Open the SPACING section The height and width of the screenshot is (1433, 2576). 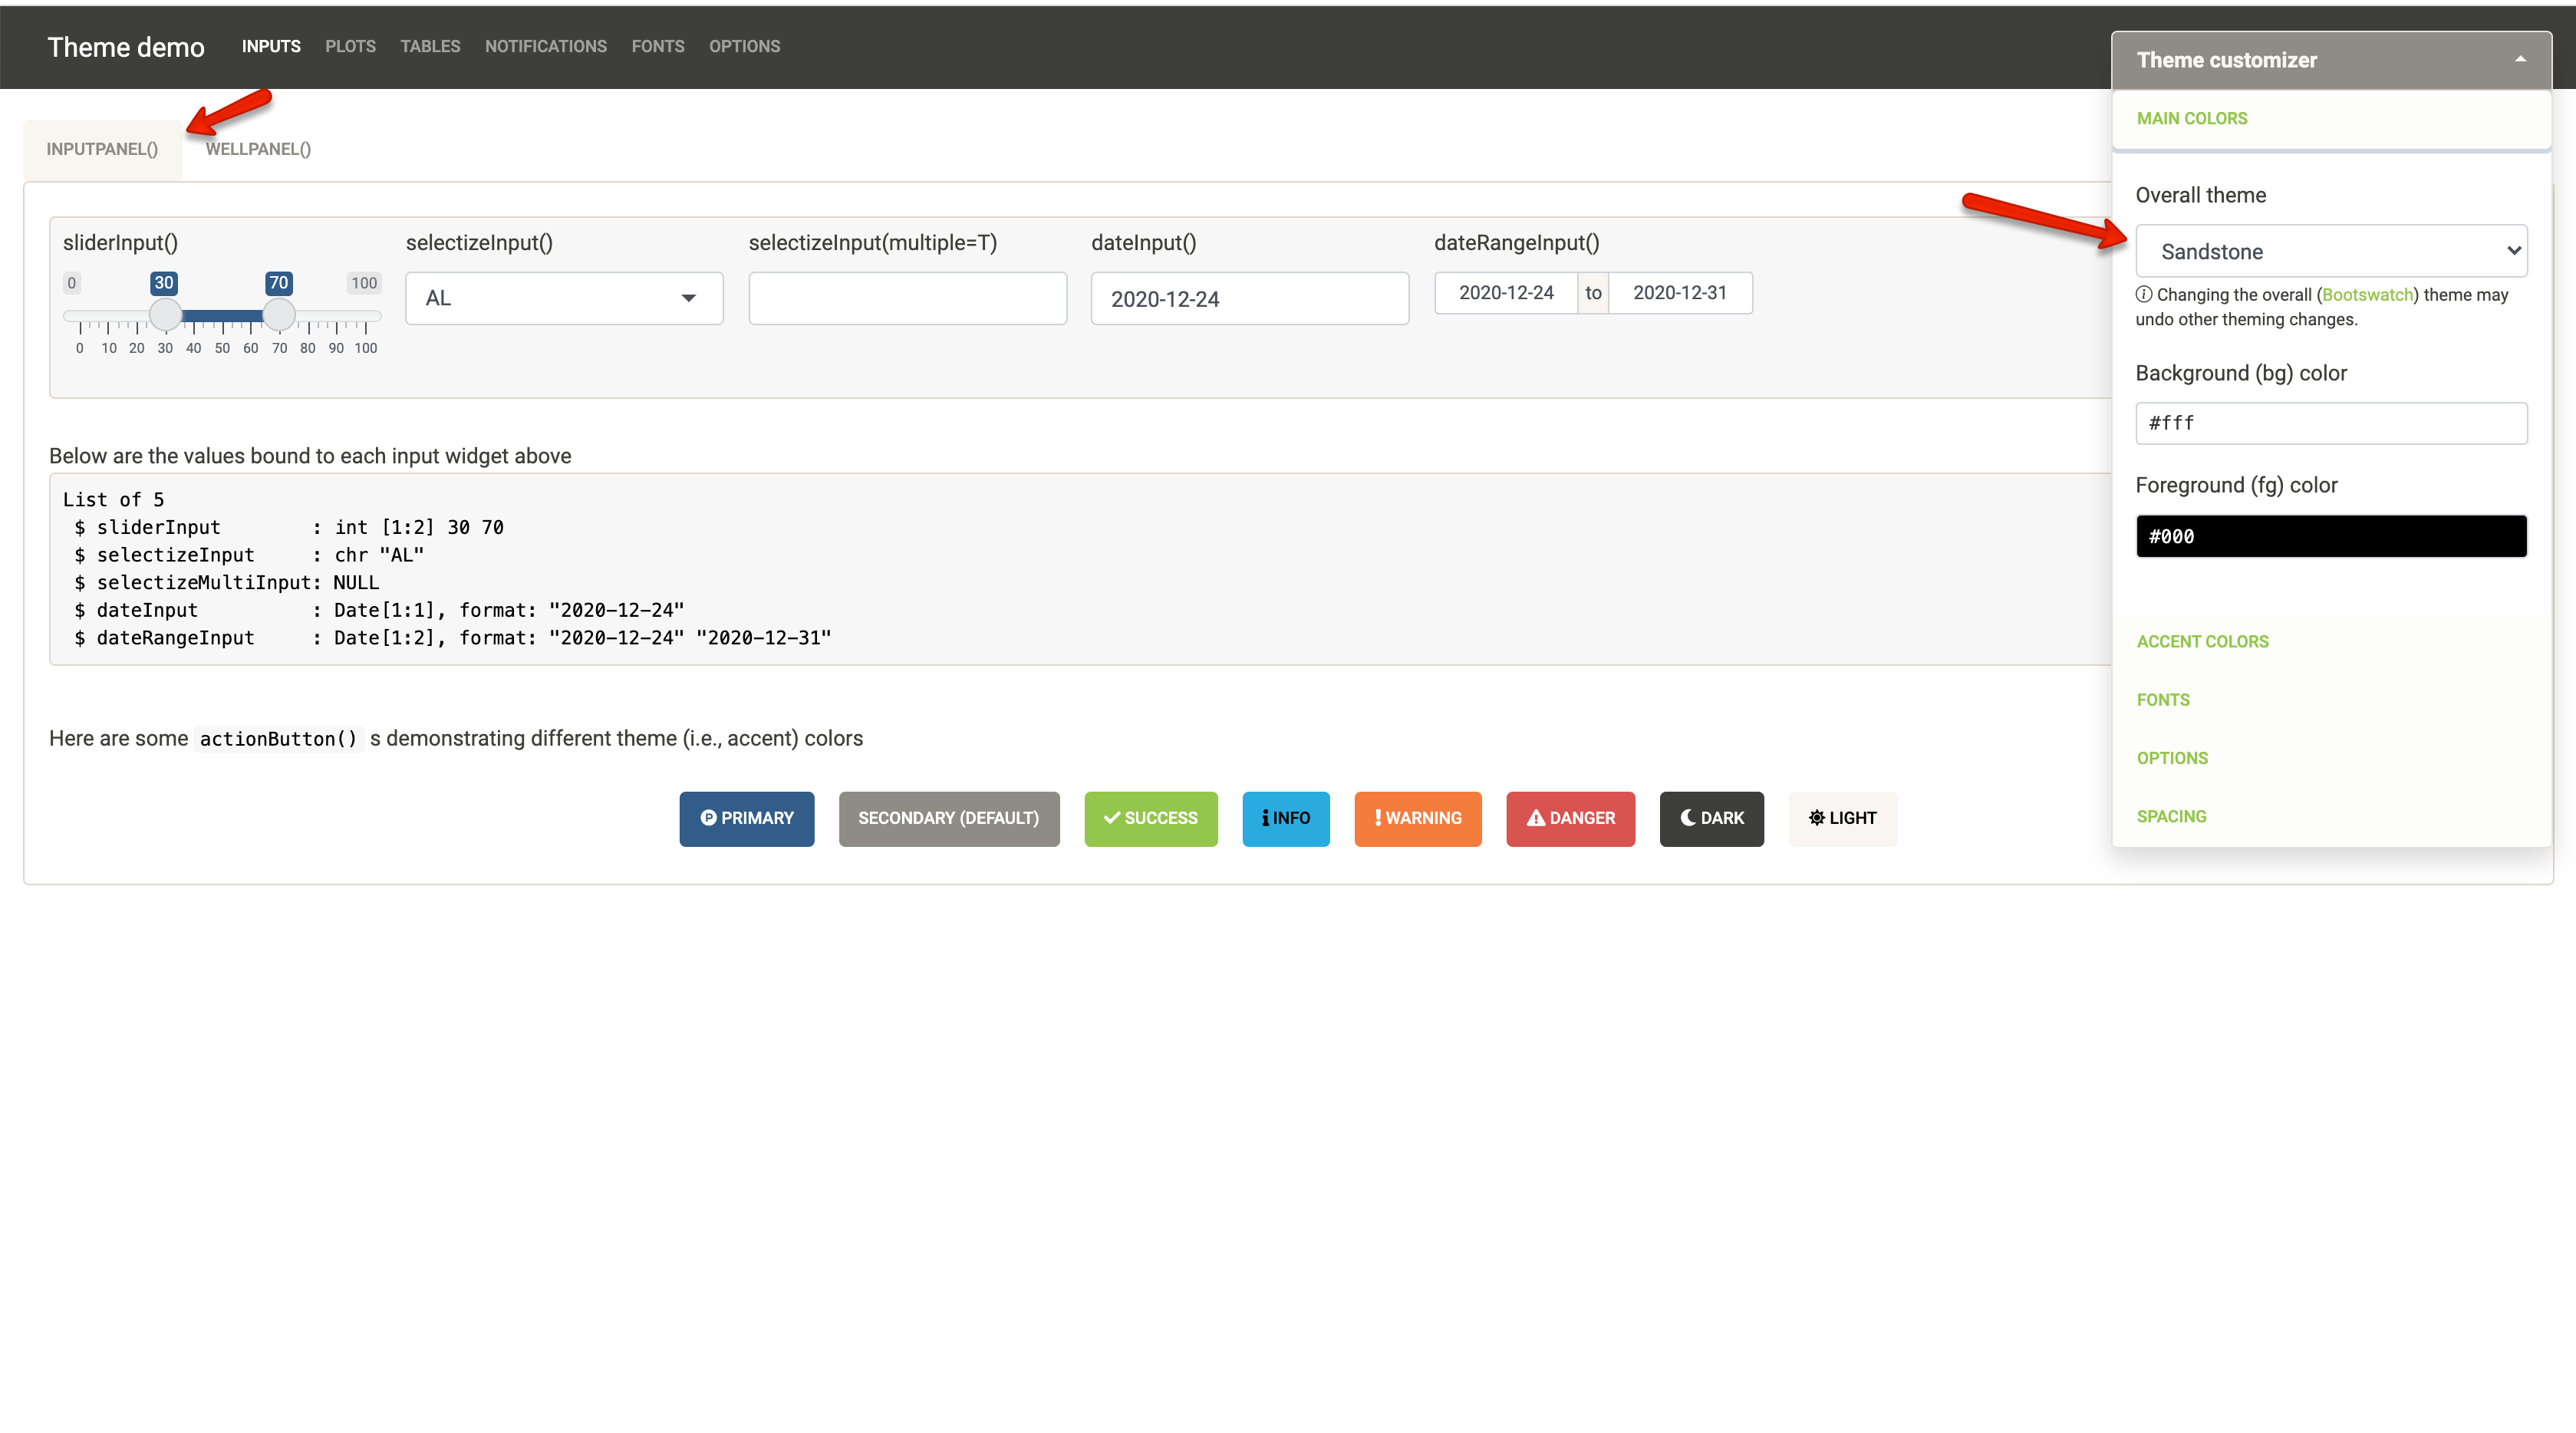point(2171,815)
